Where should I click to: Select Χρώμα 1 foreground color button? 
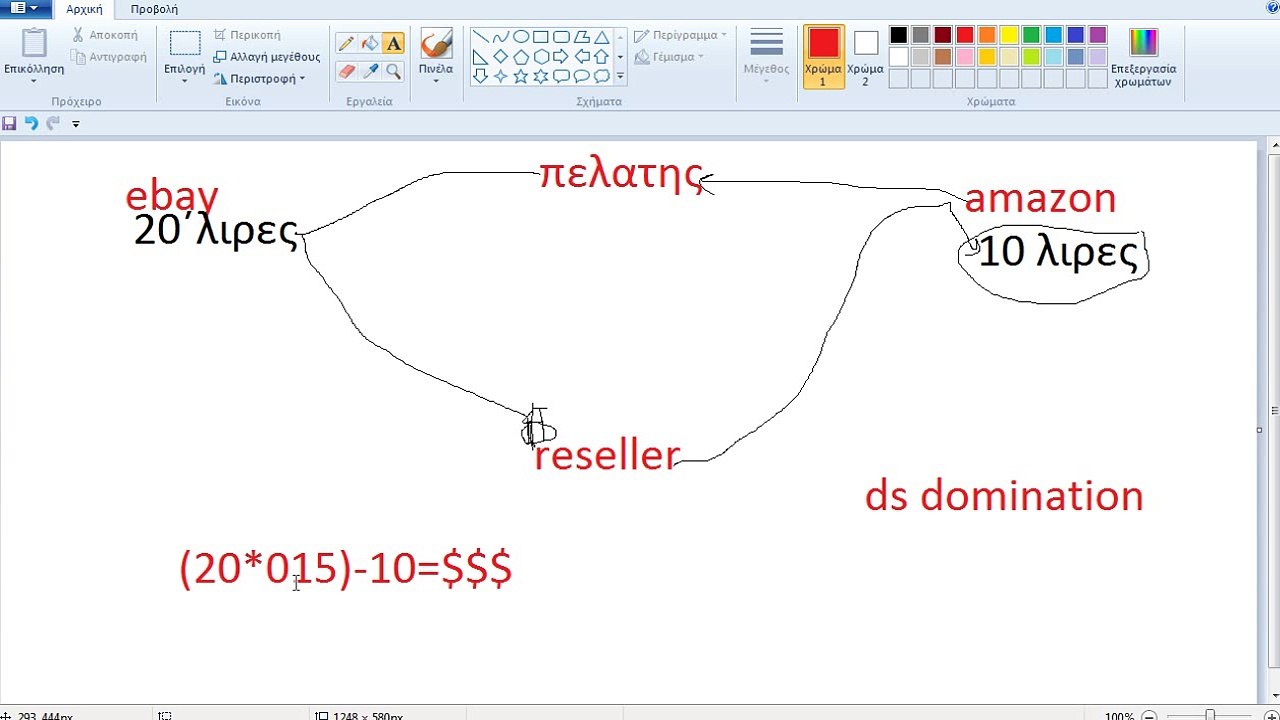pyautogui.click(x=824, y=56)
